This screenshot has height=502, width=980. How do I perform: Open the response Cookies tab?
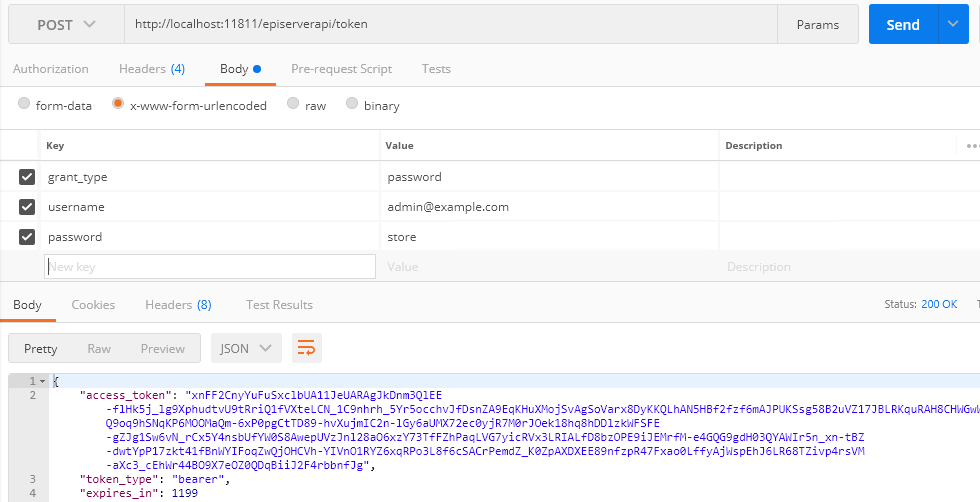pos(93,305)
